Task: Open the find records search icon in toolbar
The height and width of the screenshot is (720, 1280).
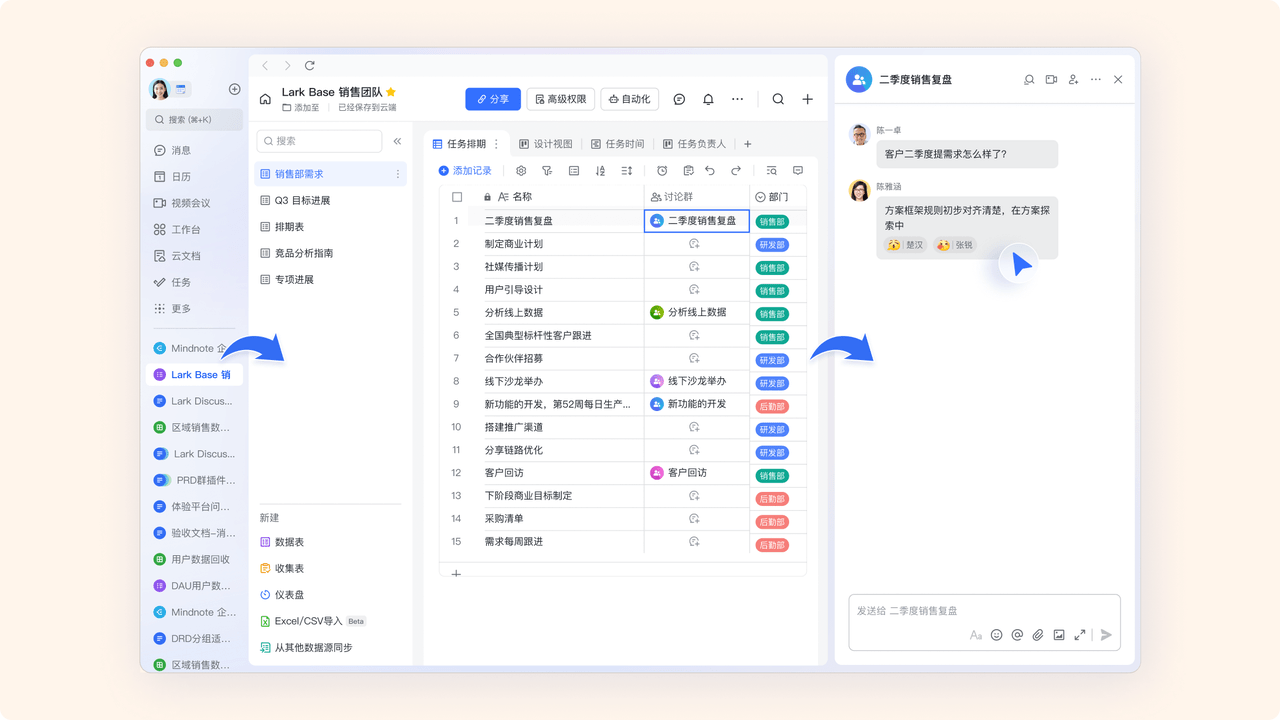Action: (771, 171)
